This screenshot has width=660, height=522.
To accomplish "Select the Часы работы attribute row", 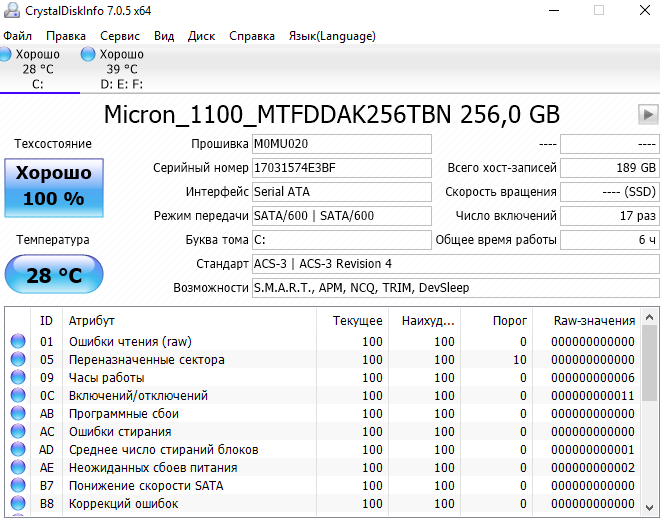I will [x=323, y=378].
